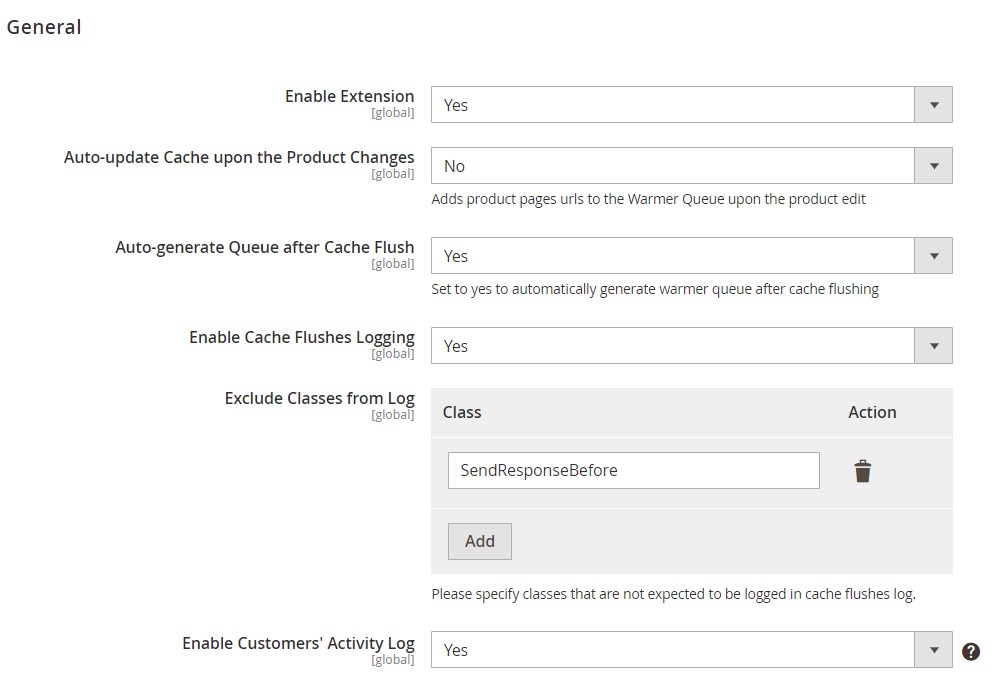Select the Exclude Classes from Log label
This screenshot has width=993, height=685.
coord(319,399)
